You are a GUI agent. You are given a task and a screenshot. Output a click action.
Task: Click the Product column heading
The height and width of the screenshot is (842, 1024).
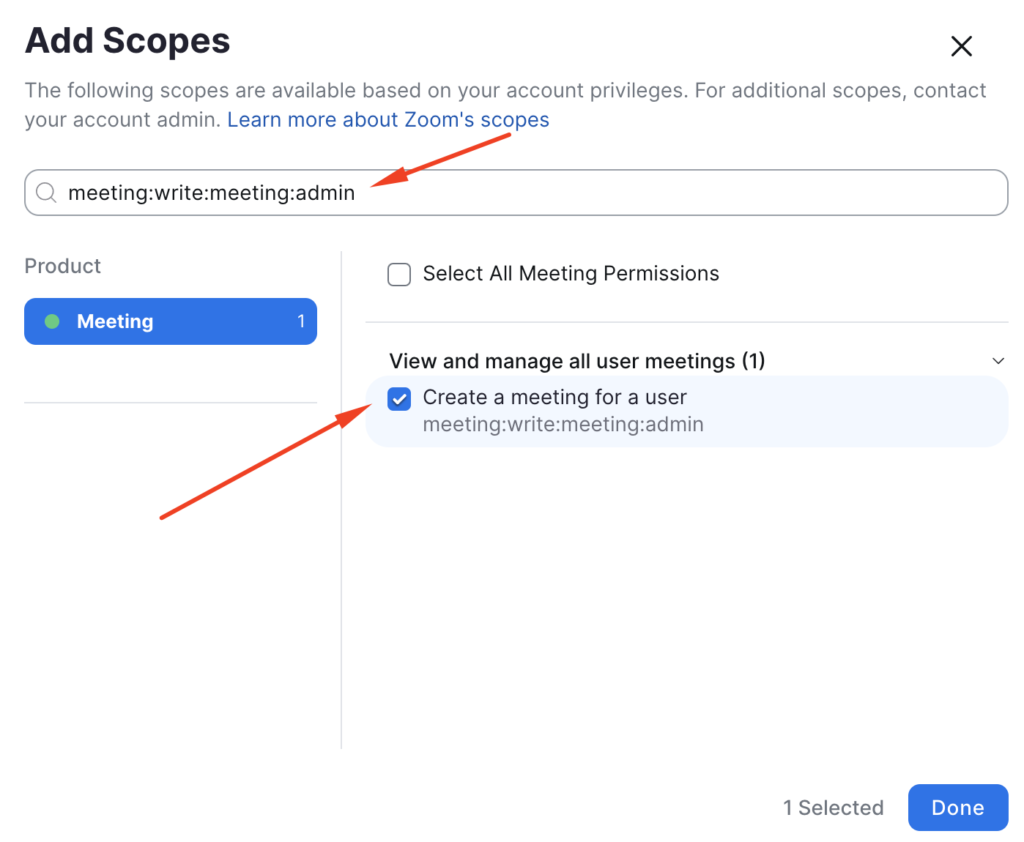click(63, 266)
